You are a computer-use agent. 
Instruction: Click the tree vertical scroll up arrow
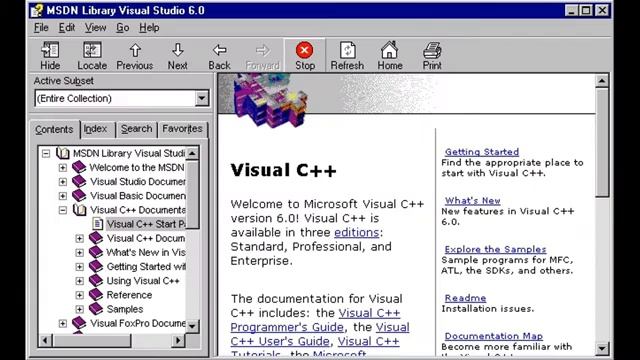[192, 153]
